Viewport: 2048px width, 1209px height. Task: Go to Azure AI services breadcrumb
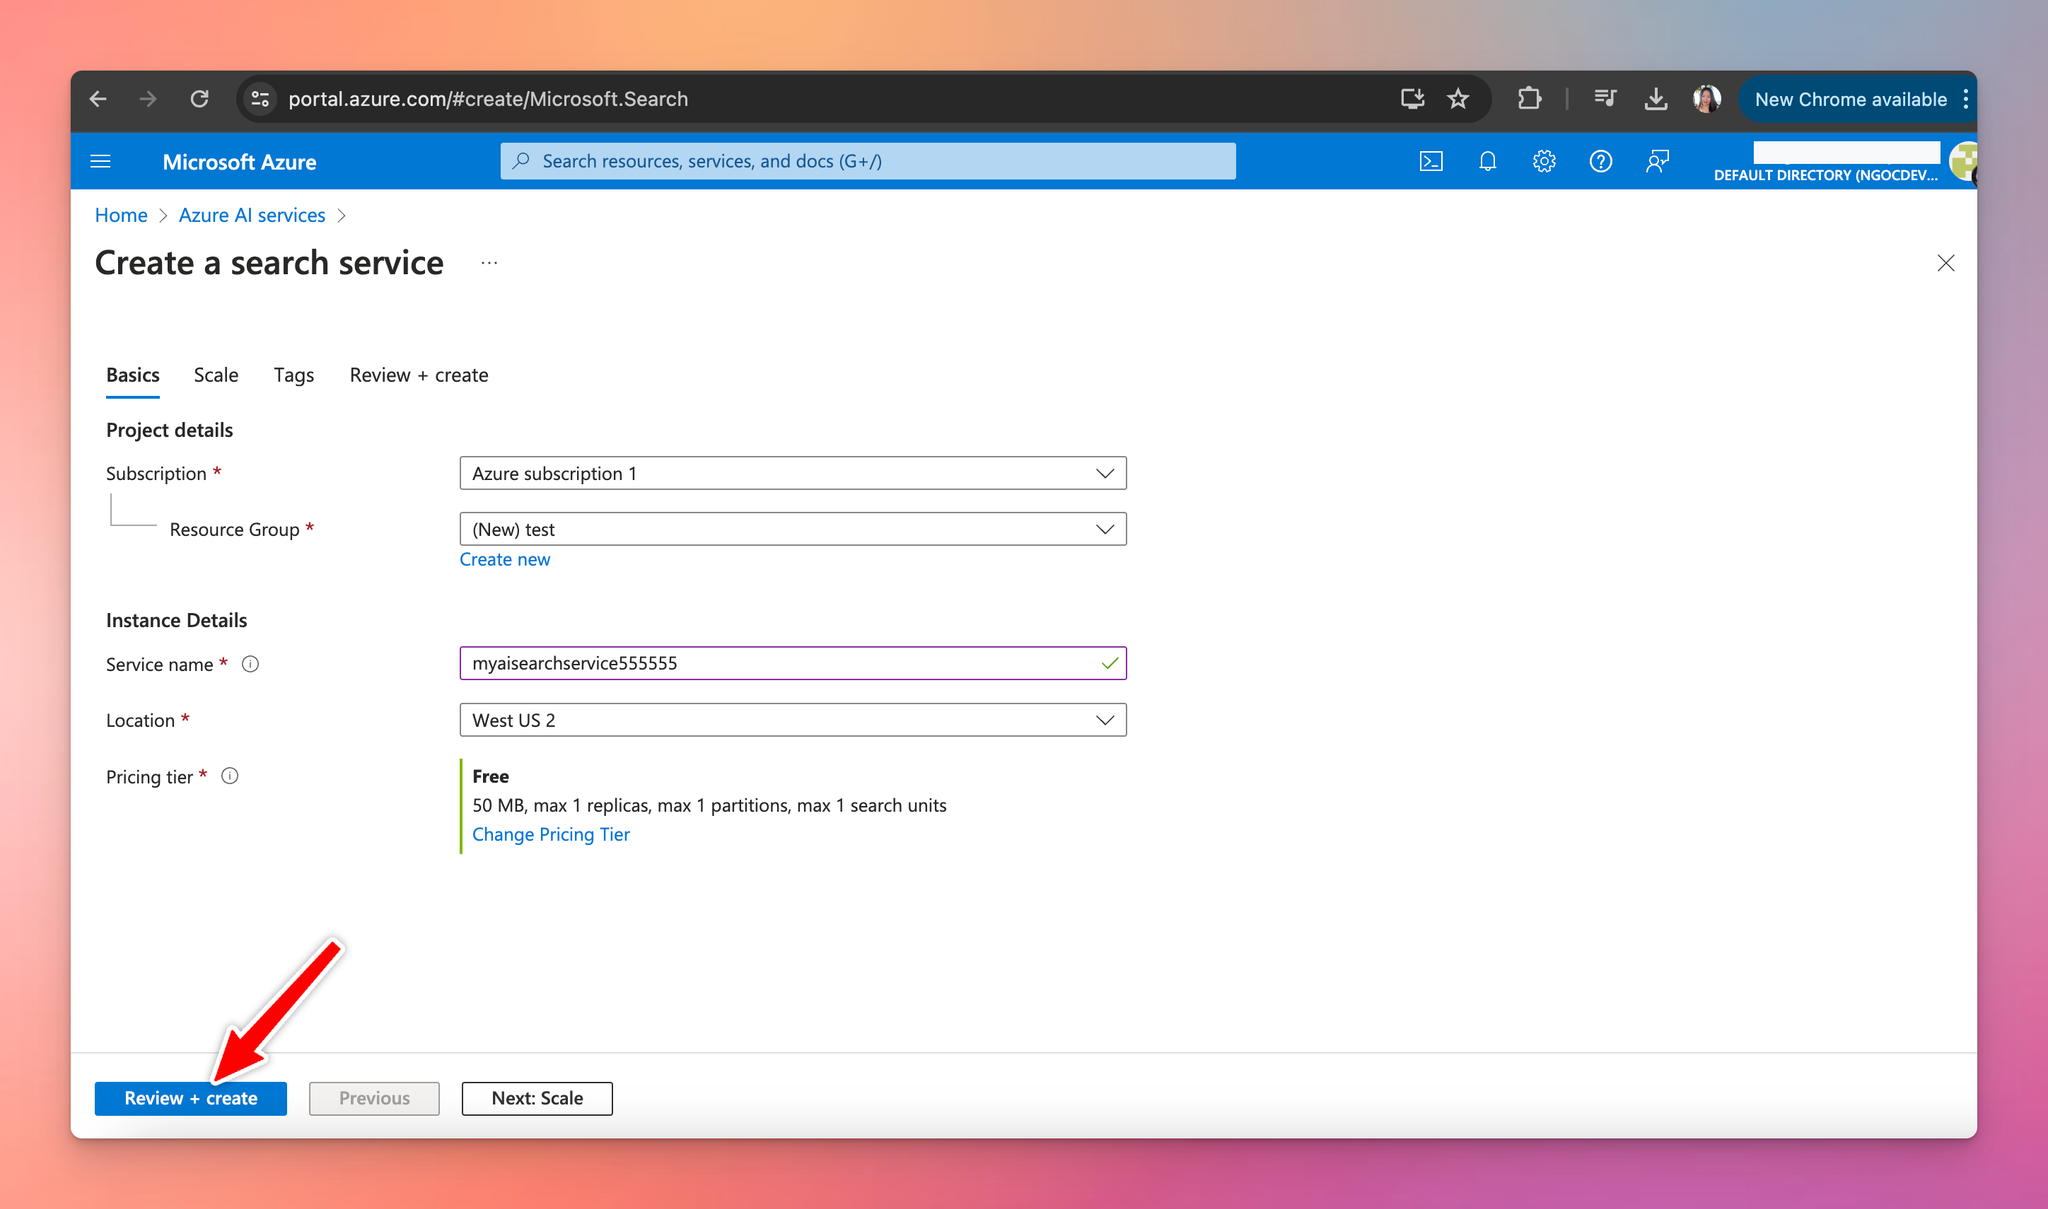[x=252, y=215]
